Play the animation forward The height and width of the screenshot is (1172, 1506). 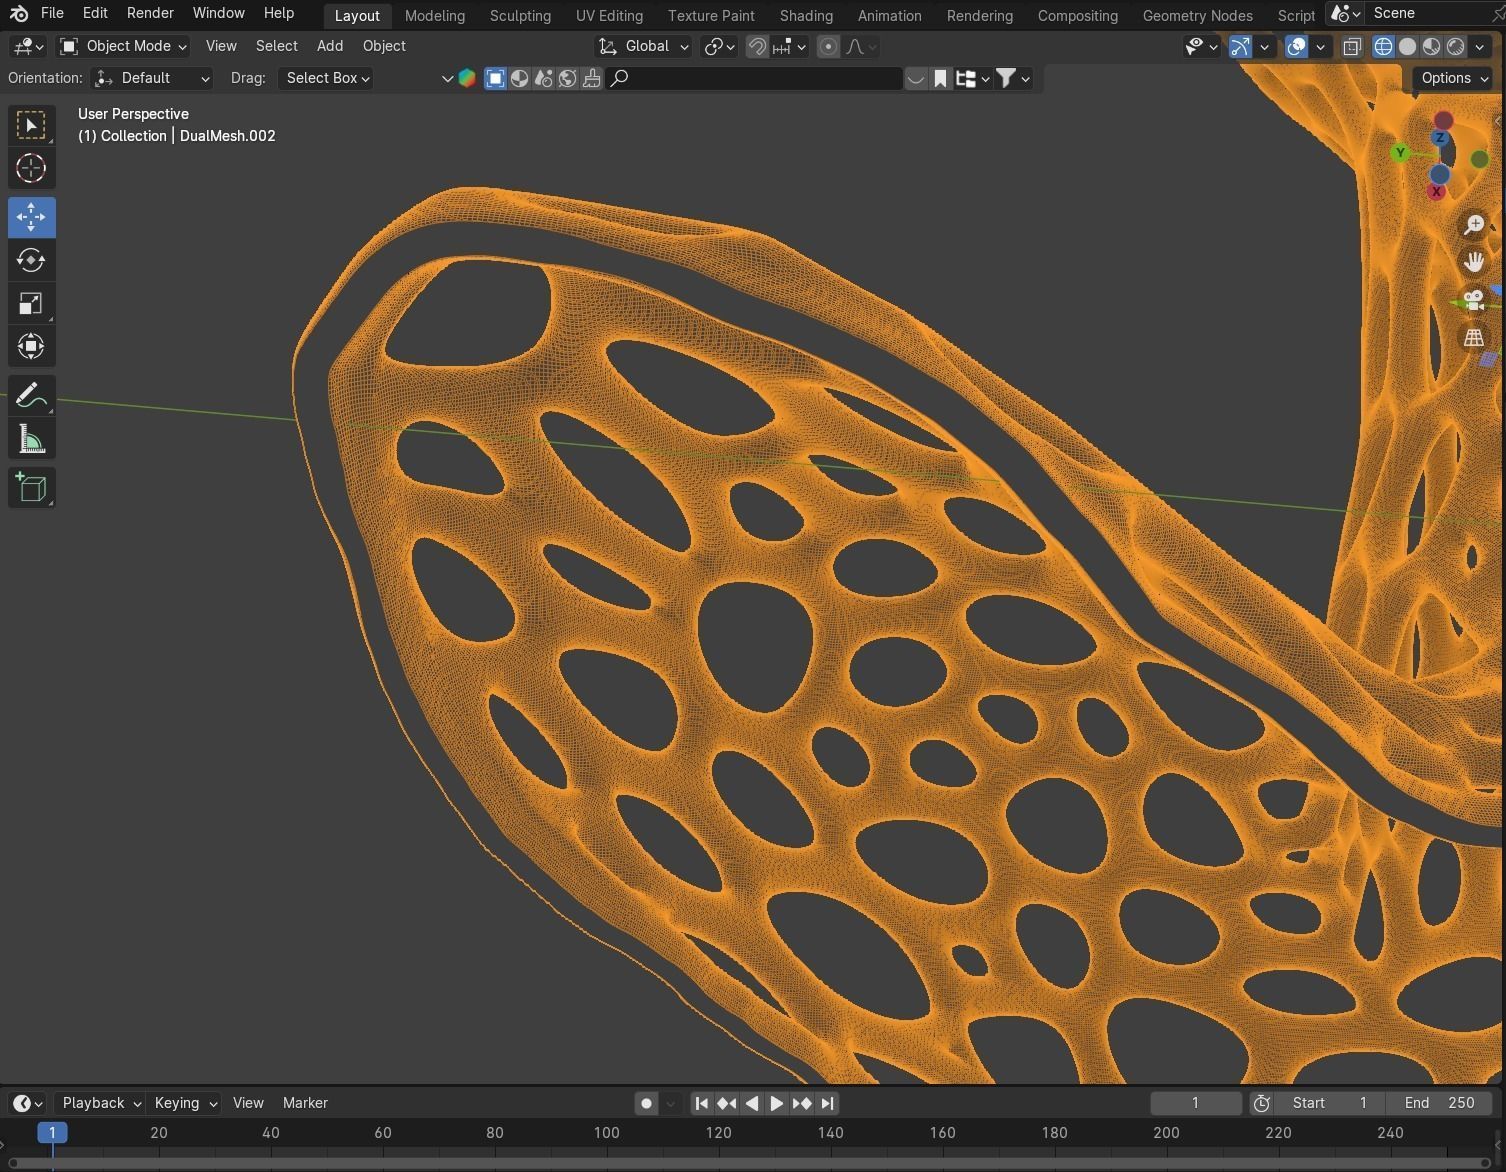point(776,1103)
